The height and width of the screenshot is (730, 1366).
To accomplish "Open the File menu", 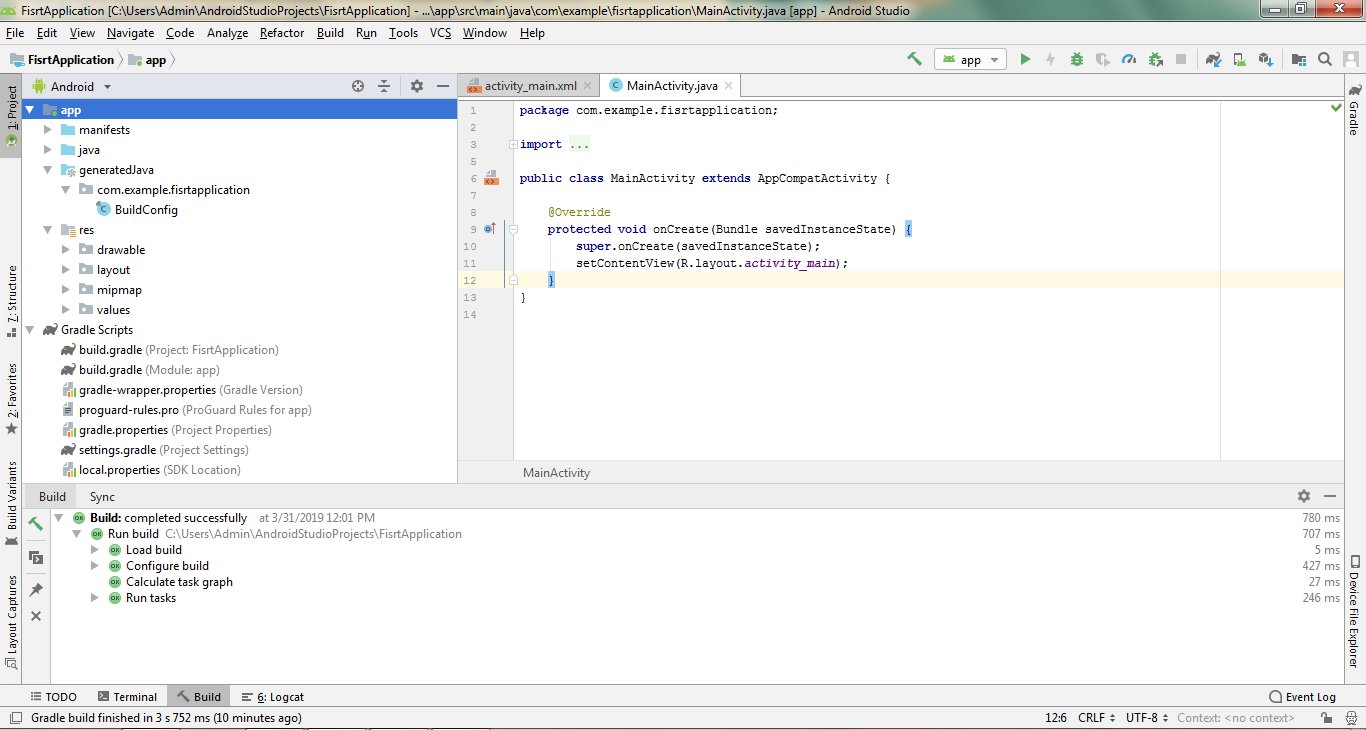I will point(14,33).
